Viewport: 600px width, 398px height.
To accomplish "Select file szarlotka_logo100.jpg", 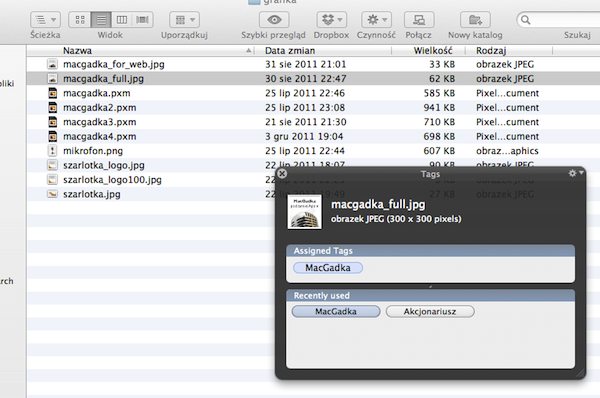I will (112, 180).
